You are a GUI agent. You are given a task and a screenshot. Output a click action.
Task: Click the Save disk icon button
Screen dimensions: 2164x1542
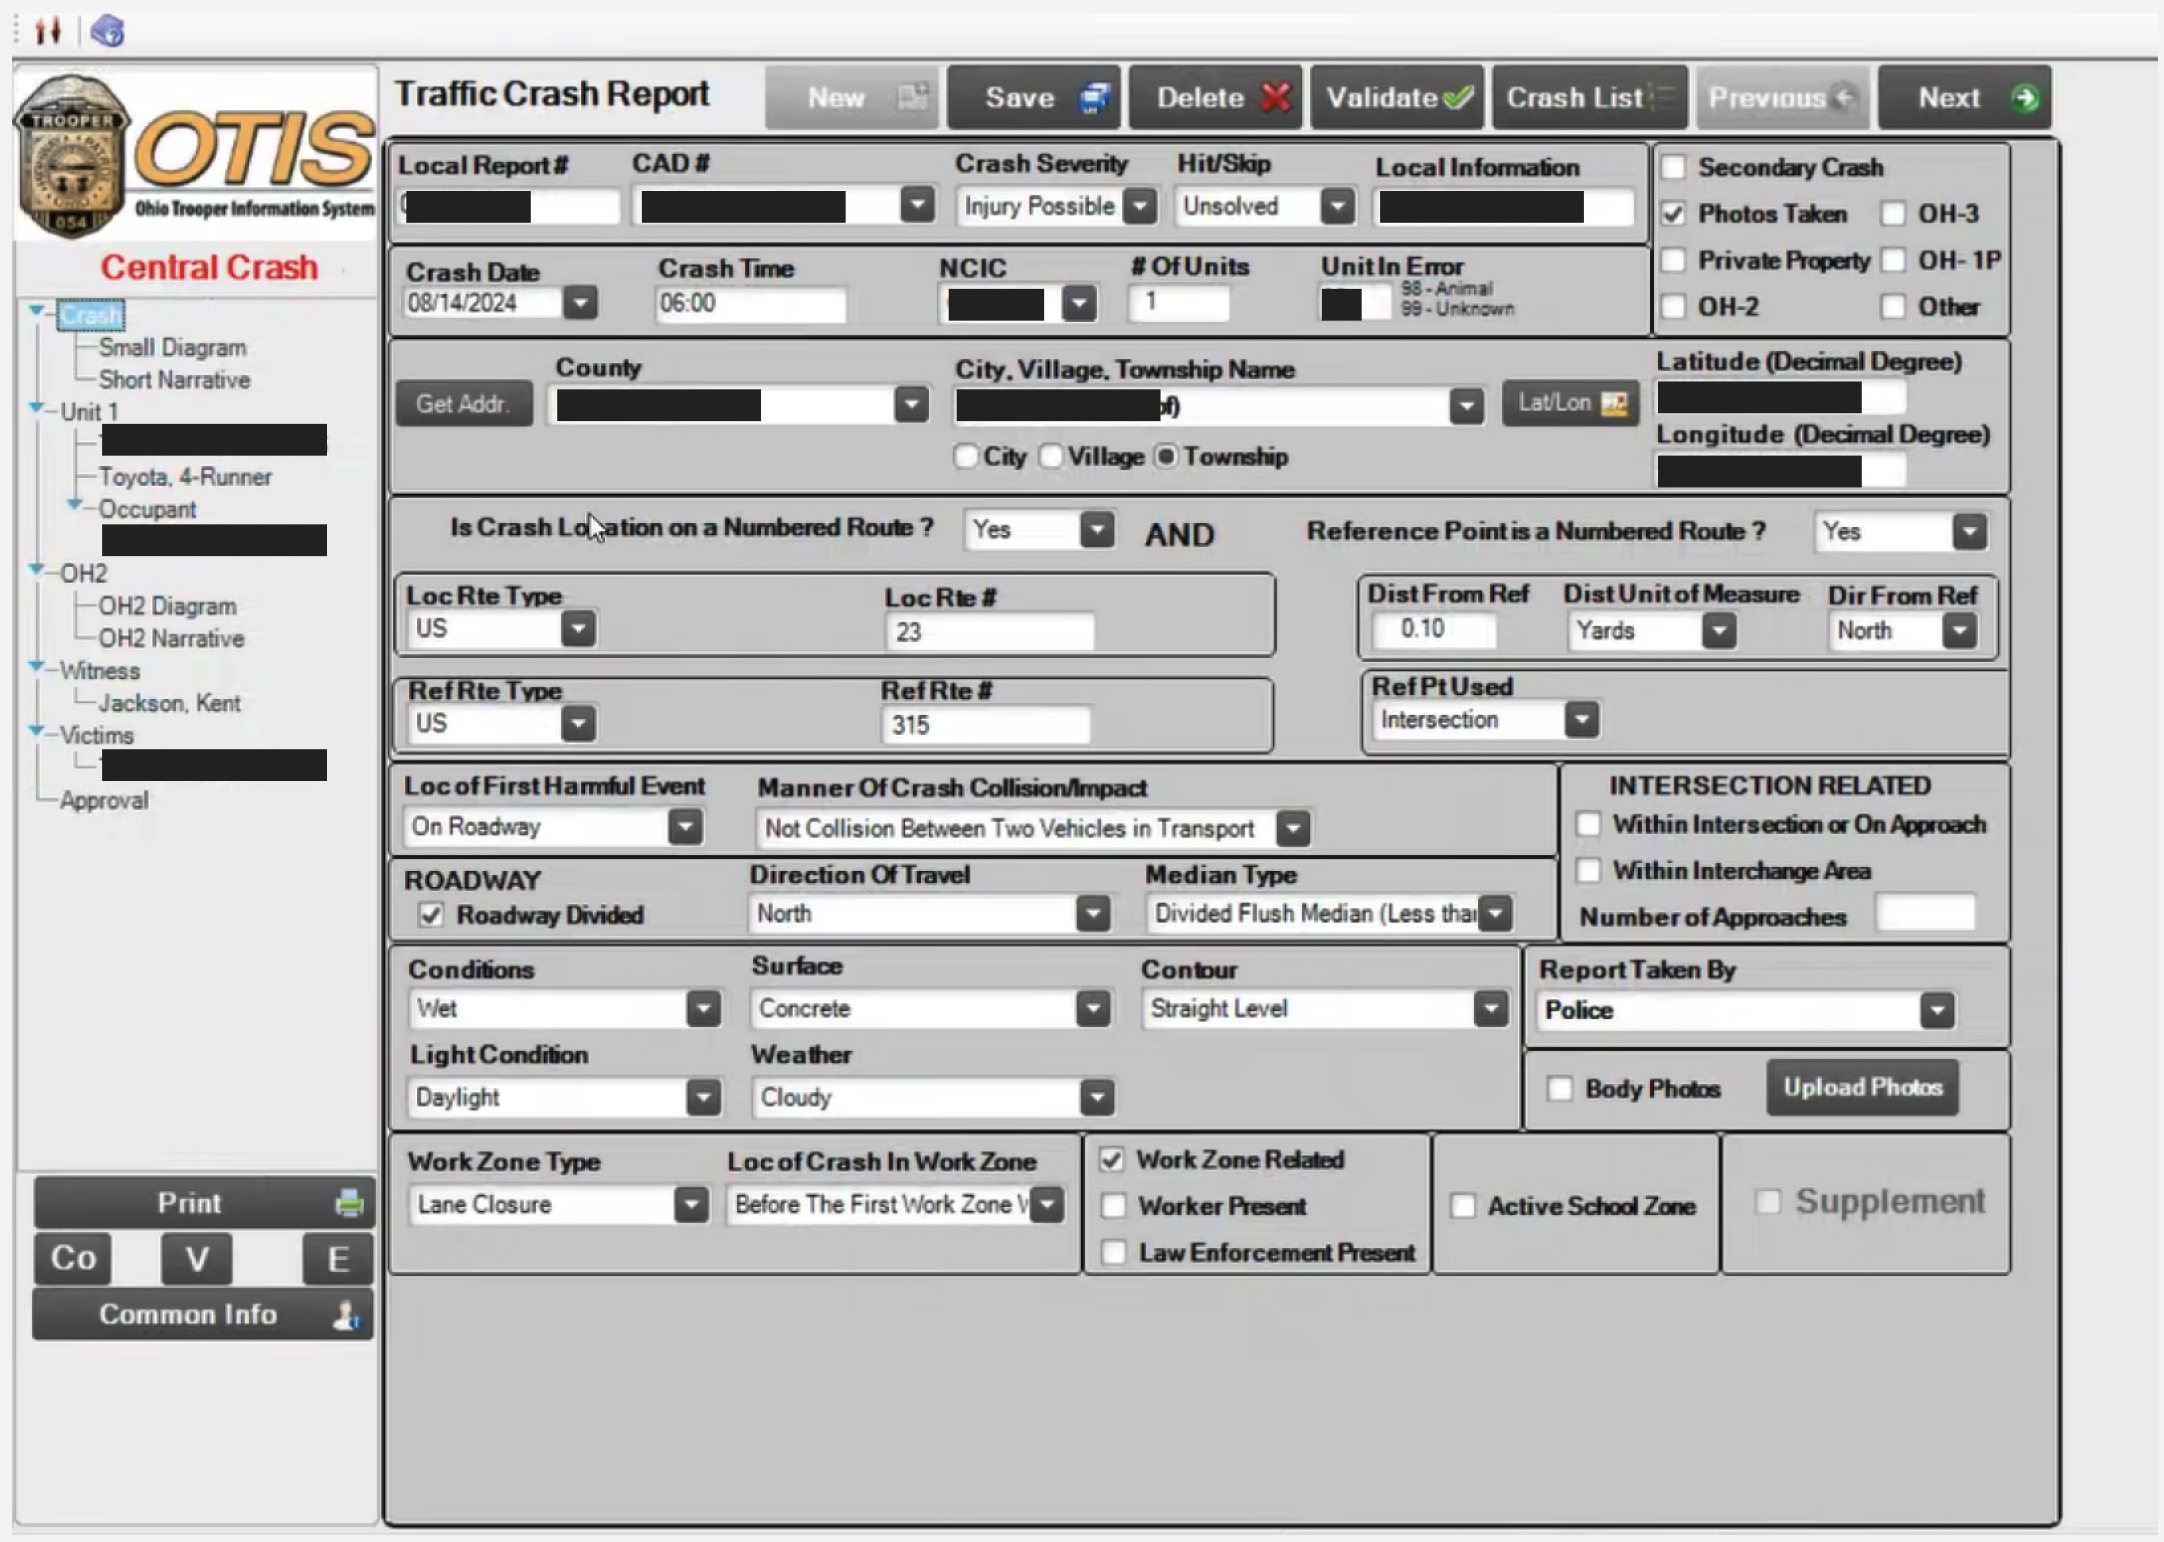[1094, 98]
